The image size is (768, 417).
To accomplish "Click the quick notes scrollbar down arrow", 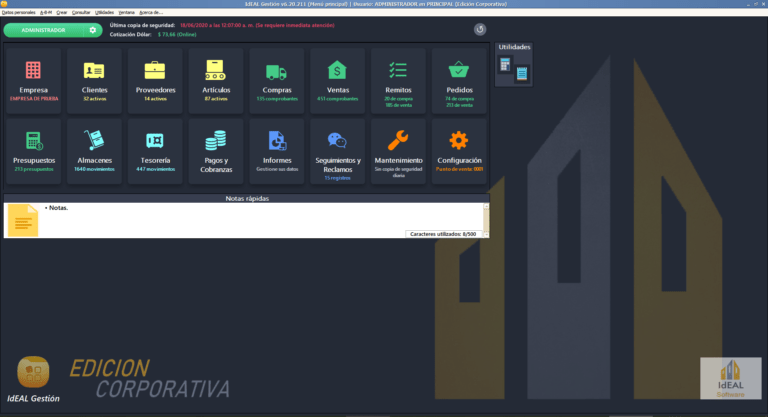I will 486,235.
